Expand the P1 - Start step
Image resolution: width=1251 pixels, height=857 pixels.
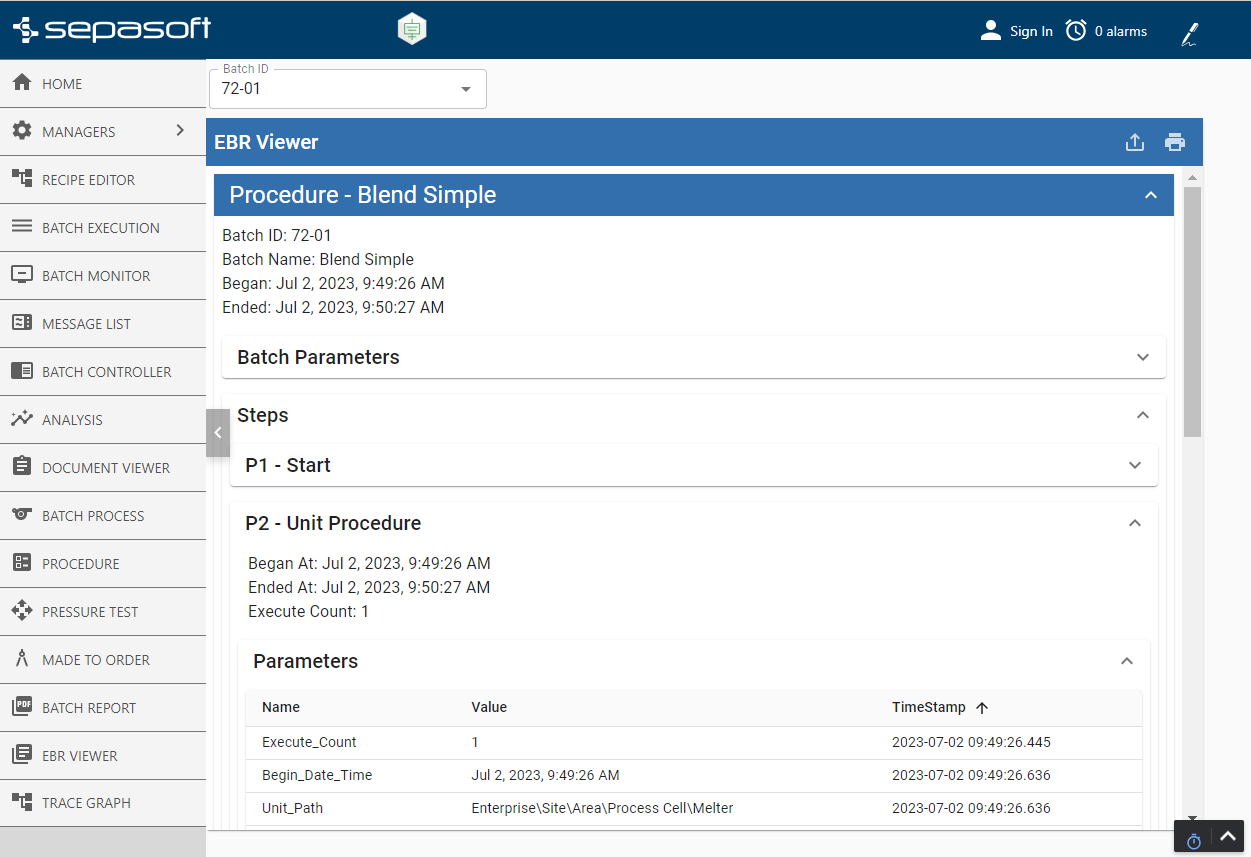[x=1135, y=465]
